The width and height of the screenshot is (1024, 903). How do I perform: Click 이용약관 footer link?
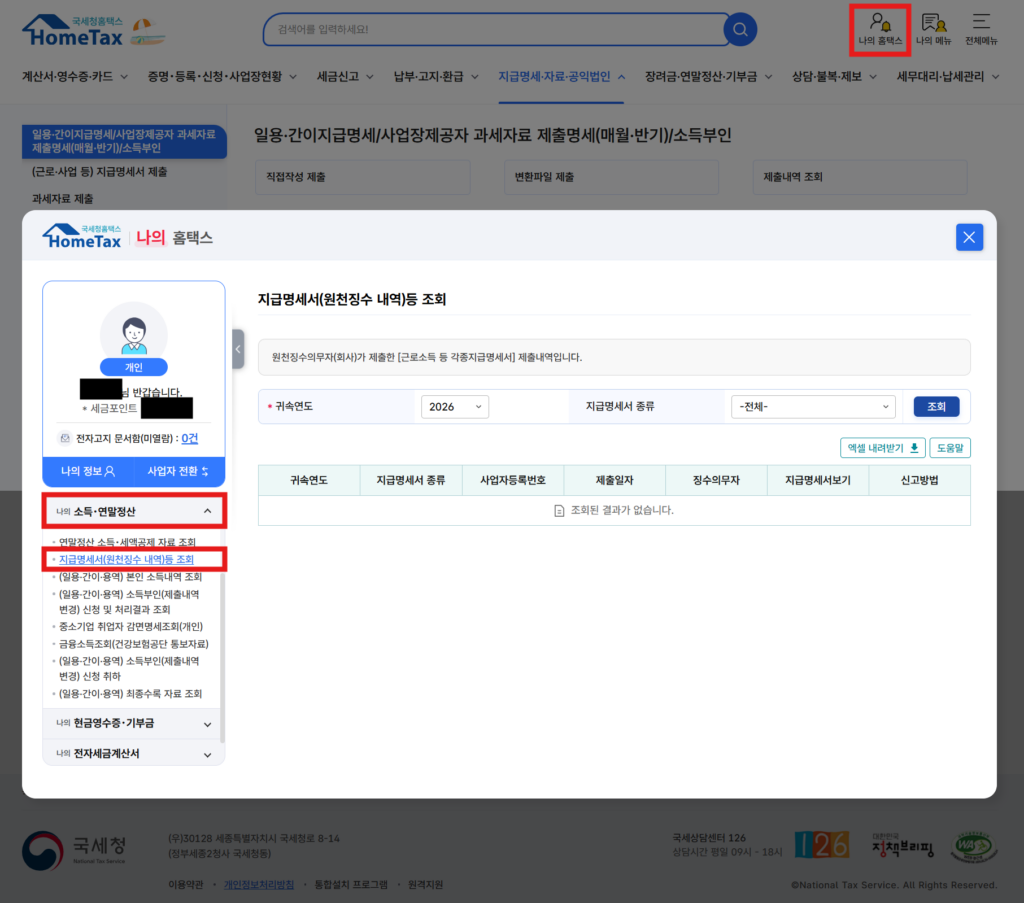click(x=185, y=885)
